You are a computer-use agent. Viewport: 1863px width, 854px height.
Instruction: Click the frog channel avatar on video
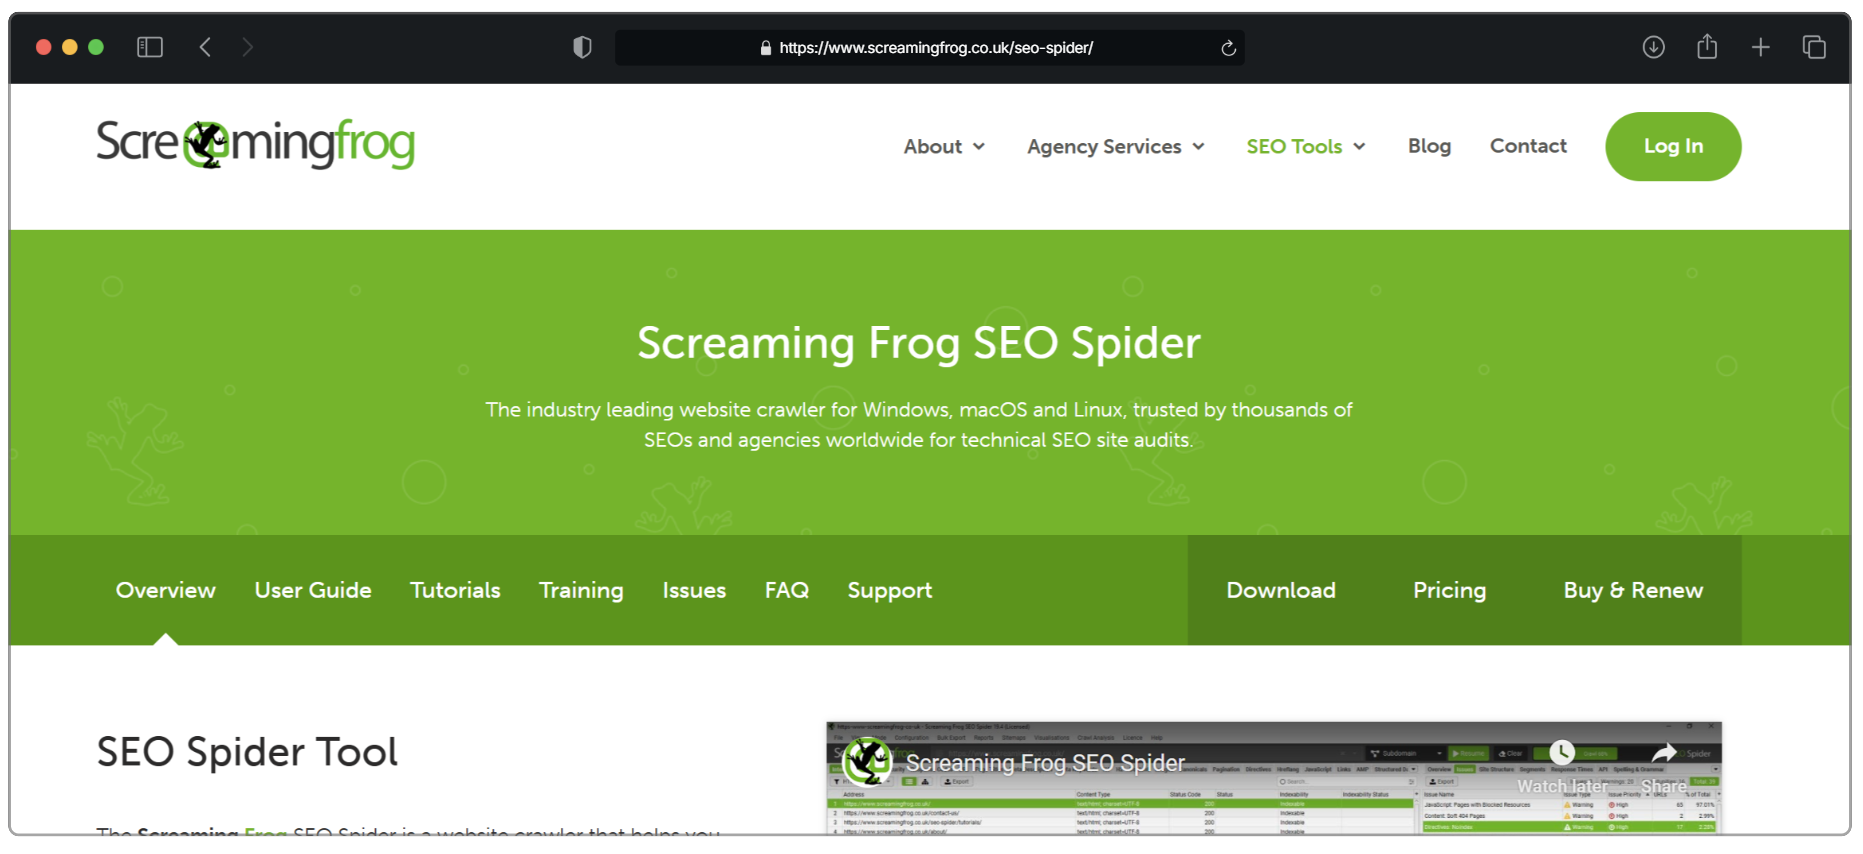coord(867,762)
